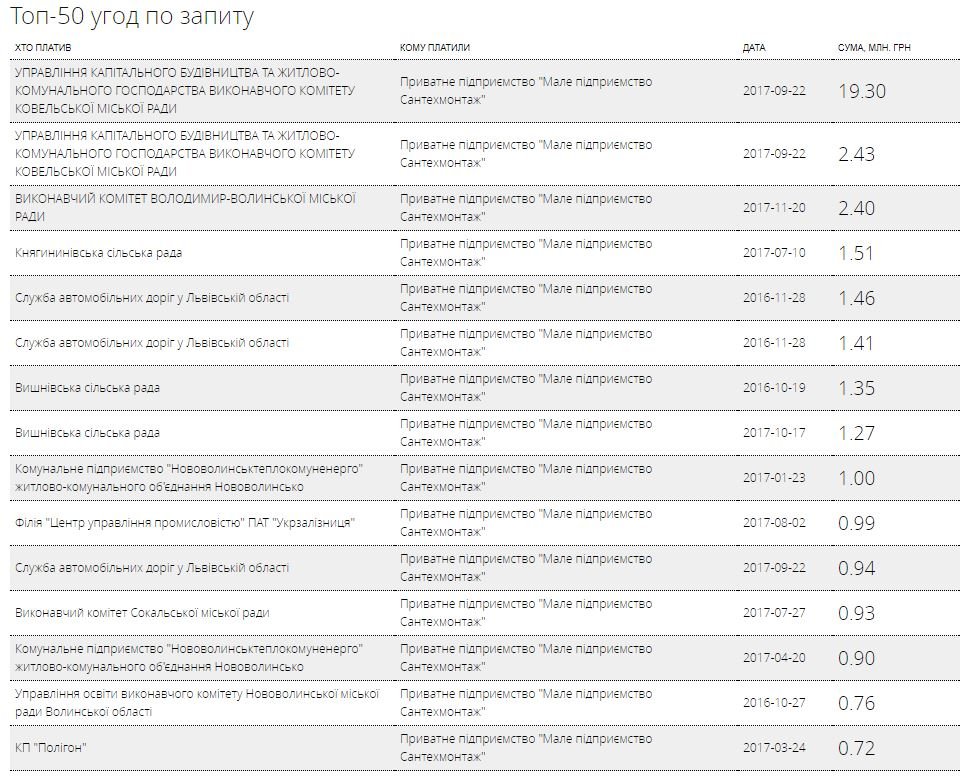Select the date 2017-04-20

(773, 658)
